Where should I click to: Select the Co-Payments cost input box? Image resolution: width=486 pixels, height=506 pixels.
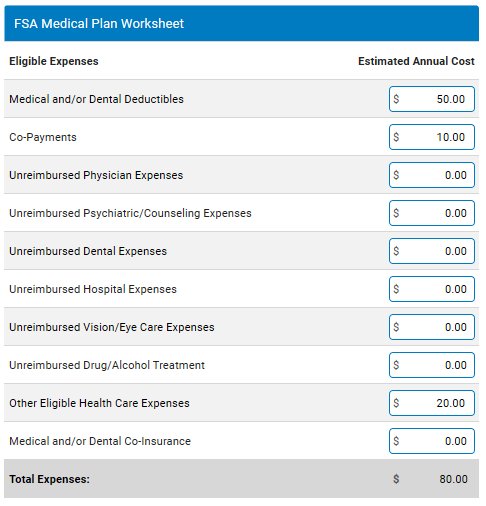(432, 137)
